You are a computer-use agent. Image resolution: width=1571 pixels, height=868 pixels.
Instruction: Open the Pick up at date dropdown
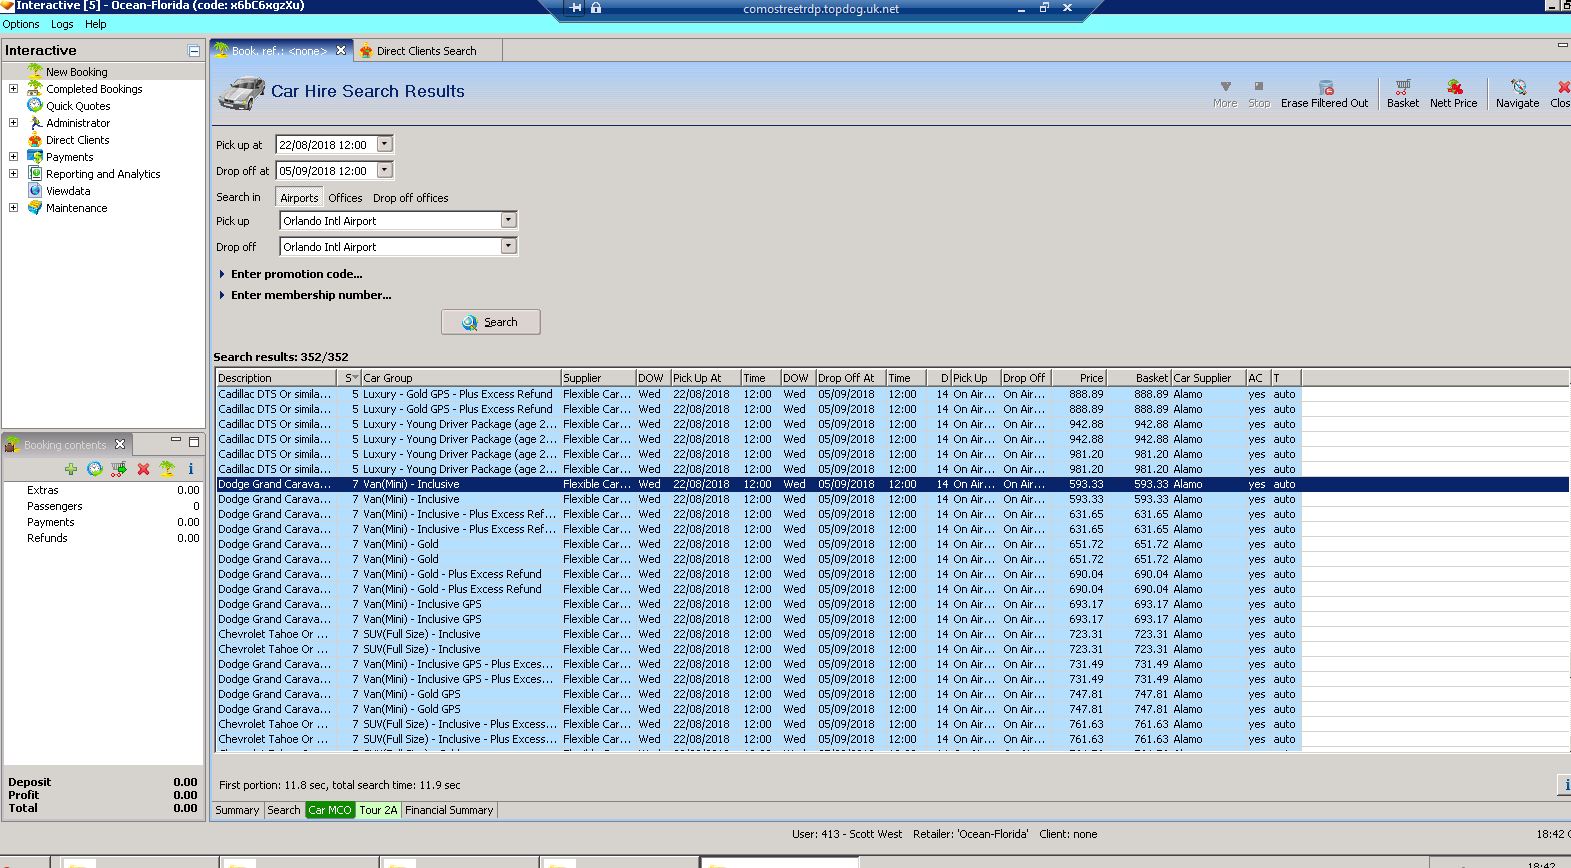(385, 145)
